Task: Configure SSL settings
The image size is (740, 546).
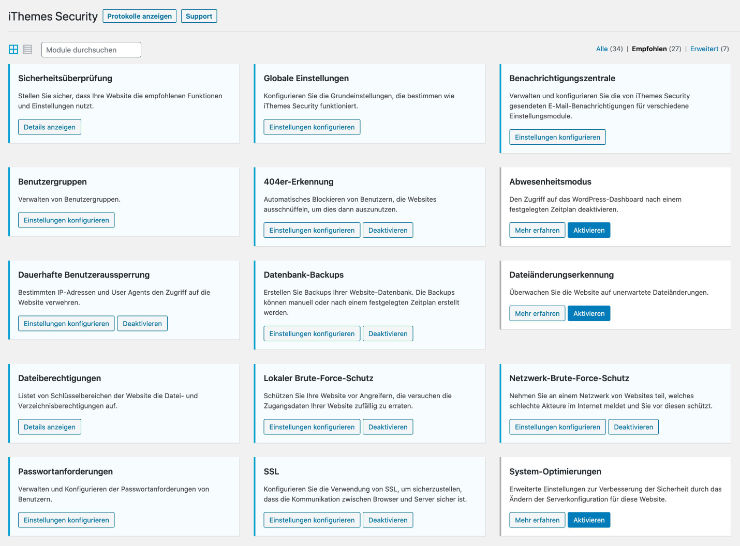Action: pos(312,520)
